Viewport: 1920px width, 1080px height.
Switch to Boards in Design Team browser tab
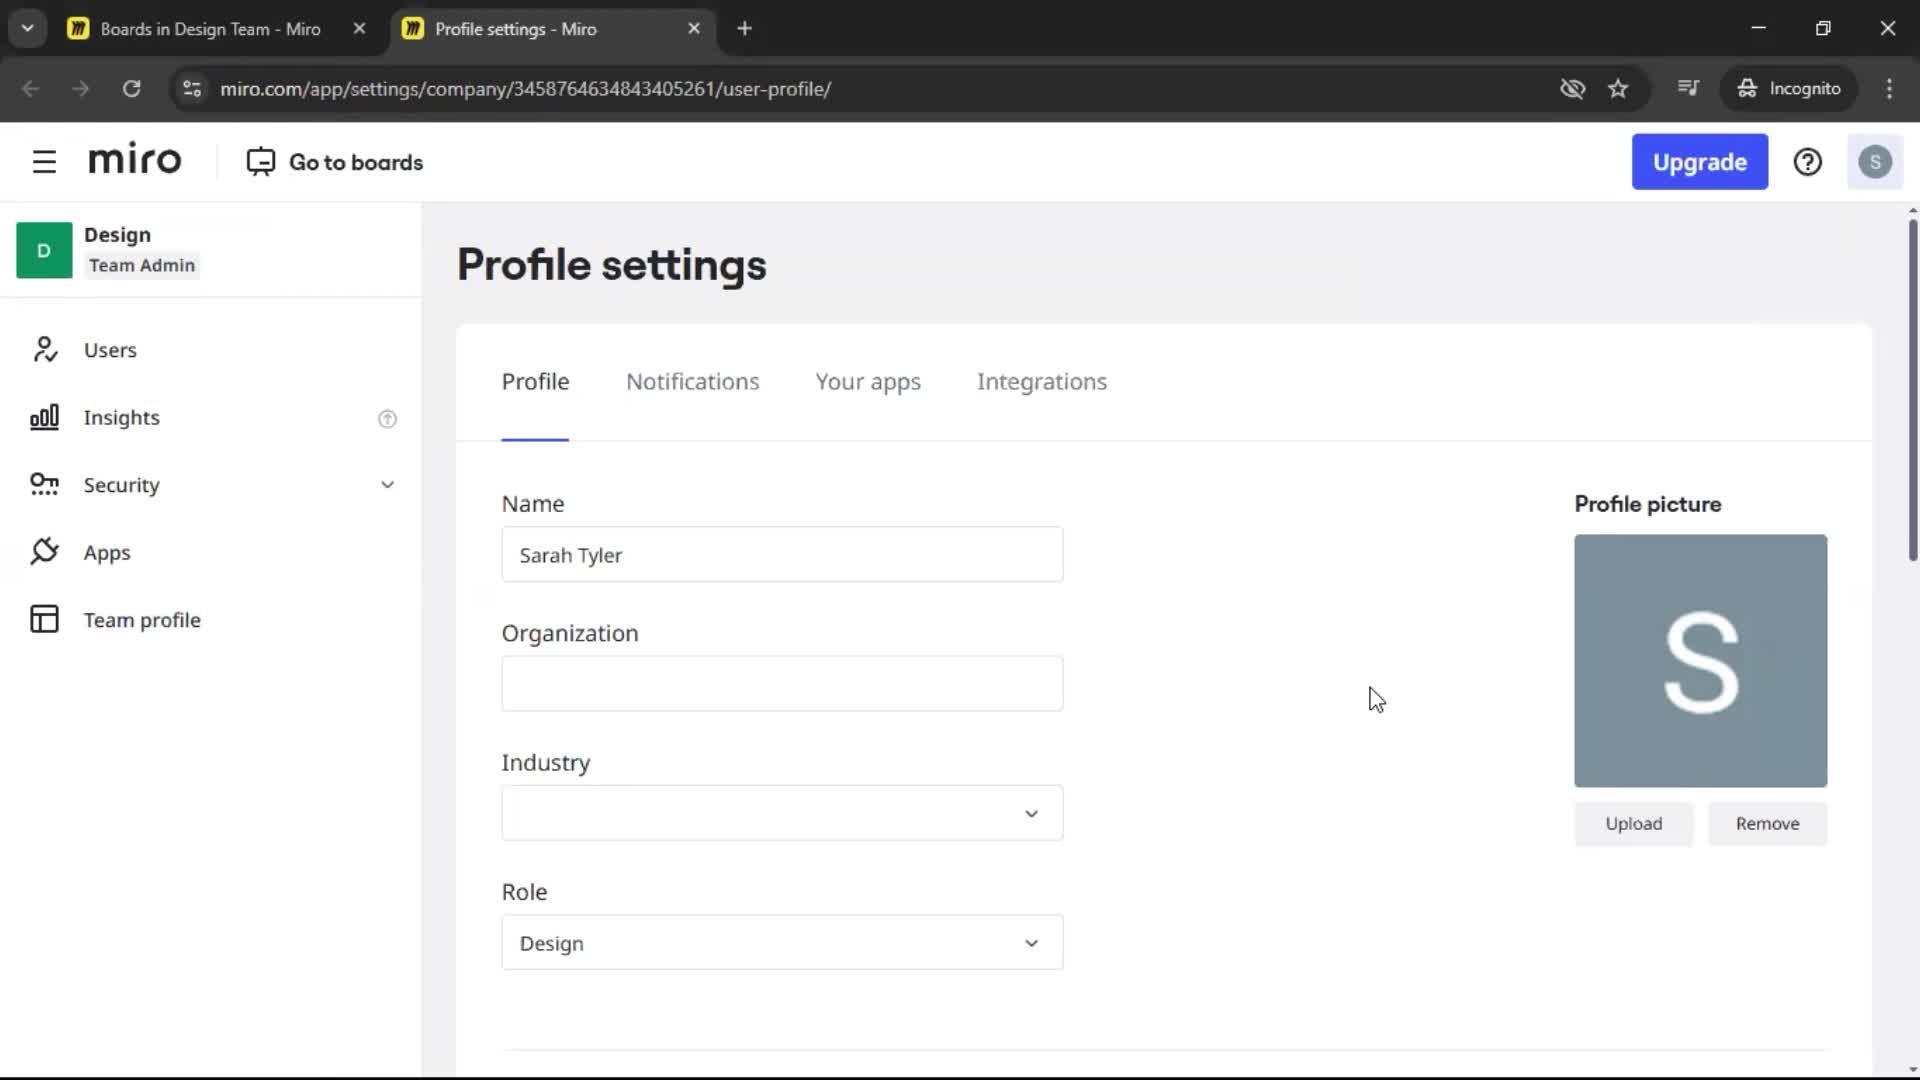[210, 29]
